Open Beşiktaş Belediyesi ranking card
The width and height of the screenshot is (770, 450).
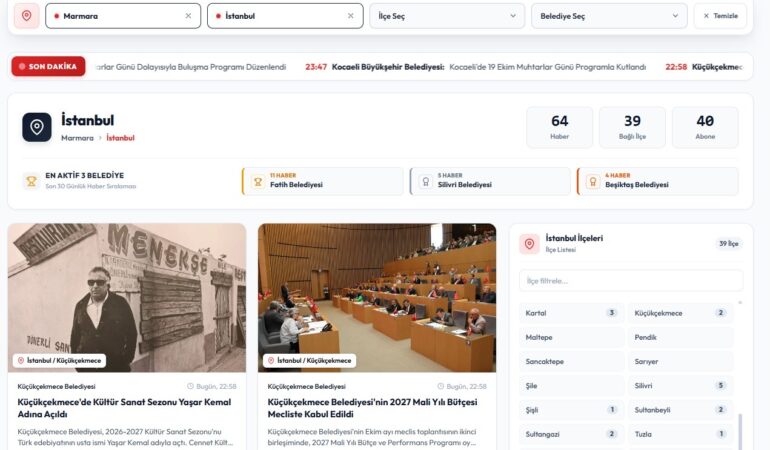658,181
